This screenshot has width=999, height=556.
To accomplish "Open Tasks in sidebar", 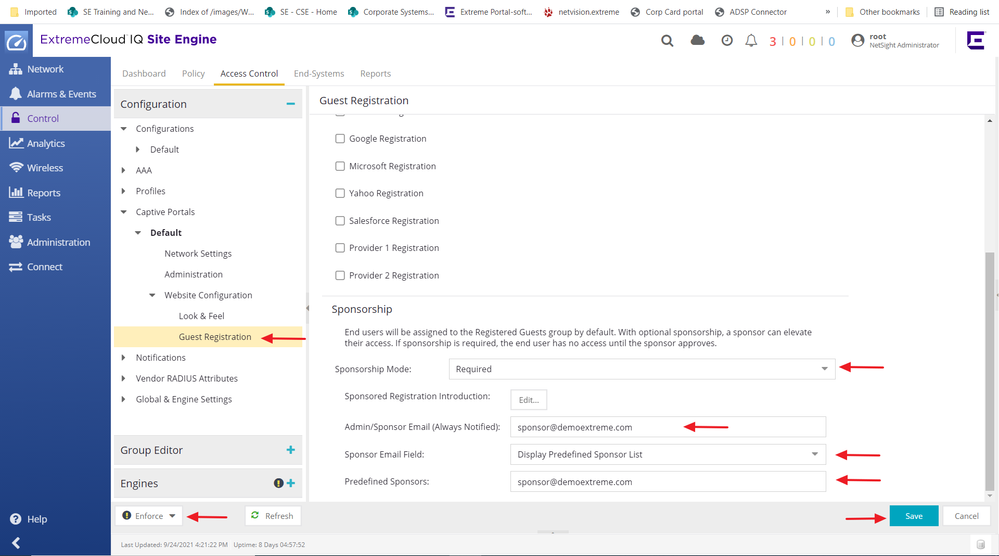I will point(55,217).
